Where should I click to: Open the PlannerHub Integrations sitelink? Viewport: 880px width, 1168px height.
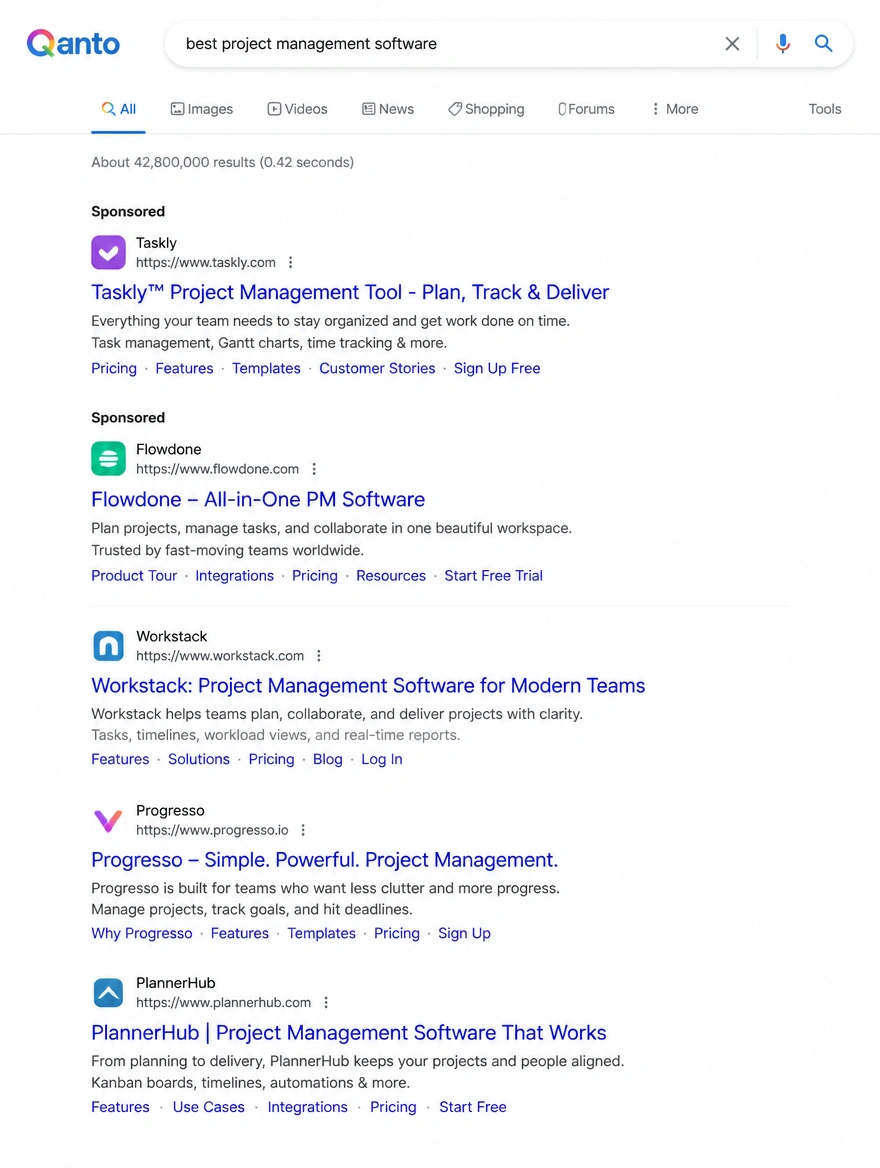click(x=307, y=1107)
